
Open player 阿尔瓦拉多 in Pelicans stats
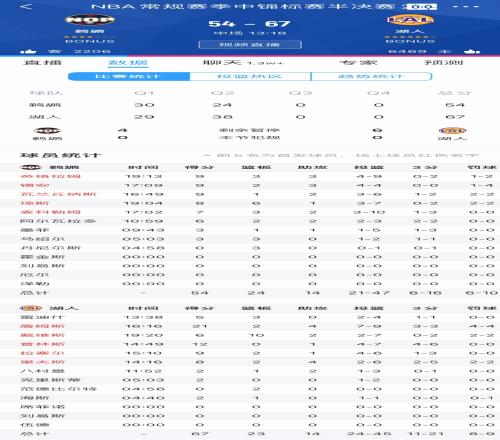(x=58, y=221)
